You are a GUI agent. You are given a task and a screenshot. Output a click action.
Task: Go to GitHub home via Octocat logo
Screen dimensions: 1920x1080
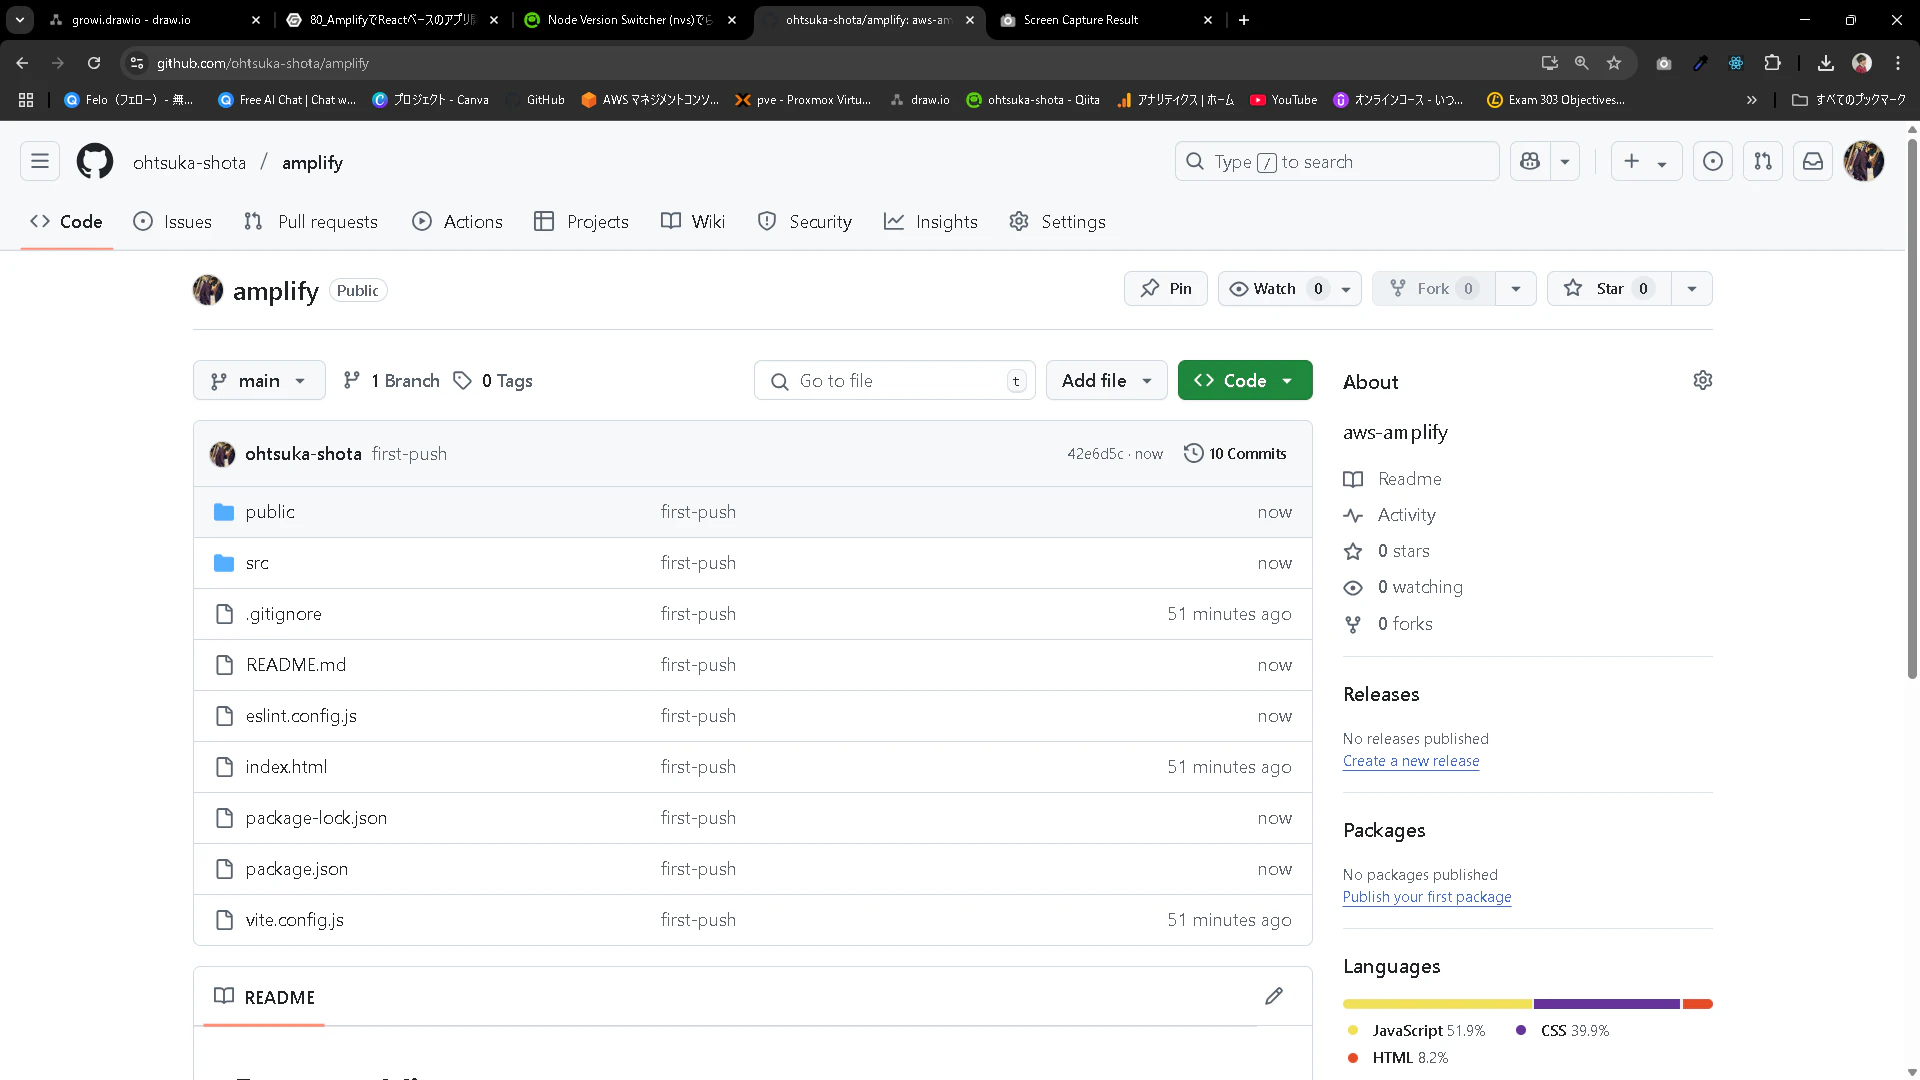pos(95,161)
